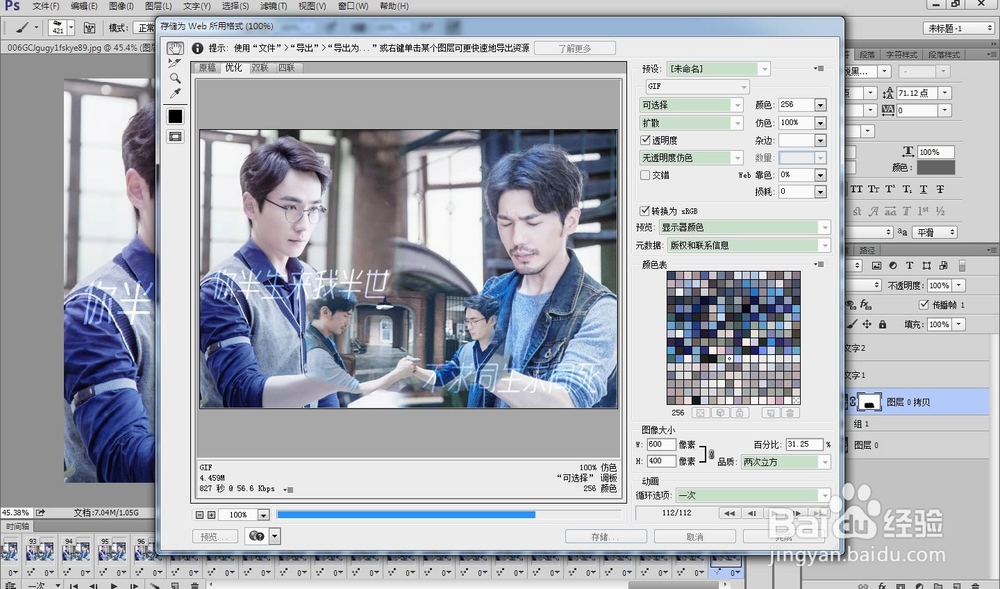Click the new color icon under color table
The image size is (1000, 589).
click(x=770, y=413)
